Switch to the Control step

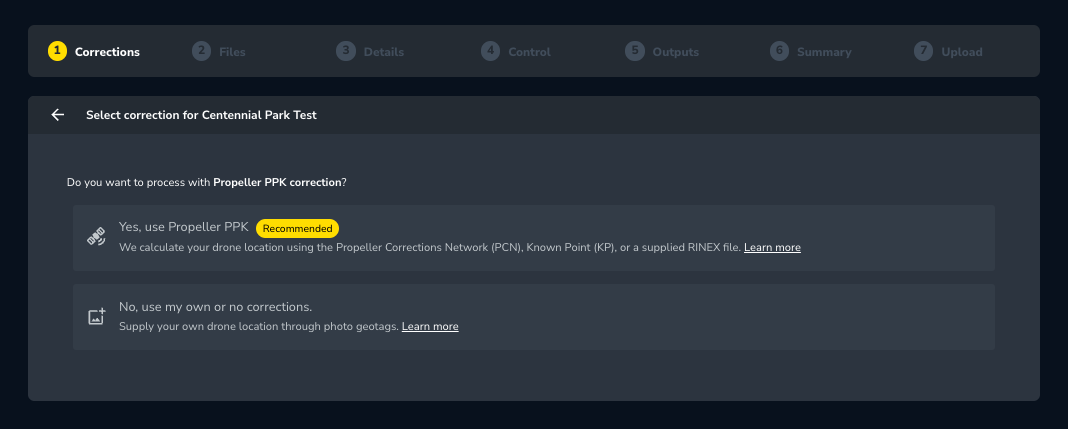click(516, 52)
